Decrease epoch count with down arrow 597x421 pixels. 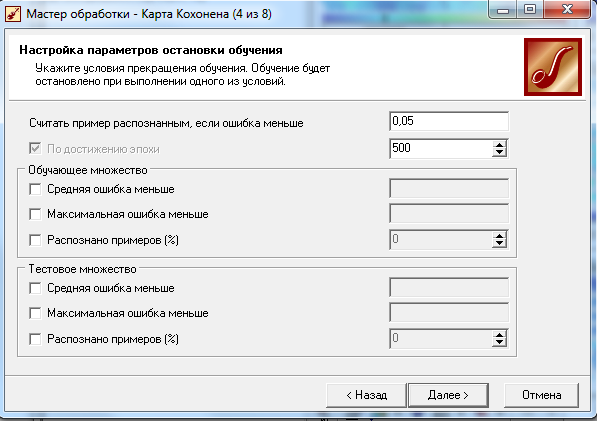499,152
